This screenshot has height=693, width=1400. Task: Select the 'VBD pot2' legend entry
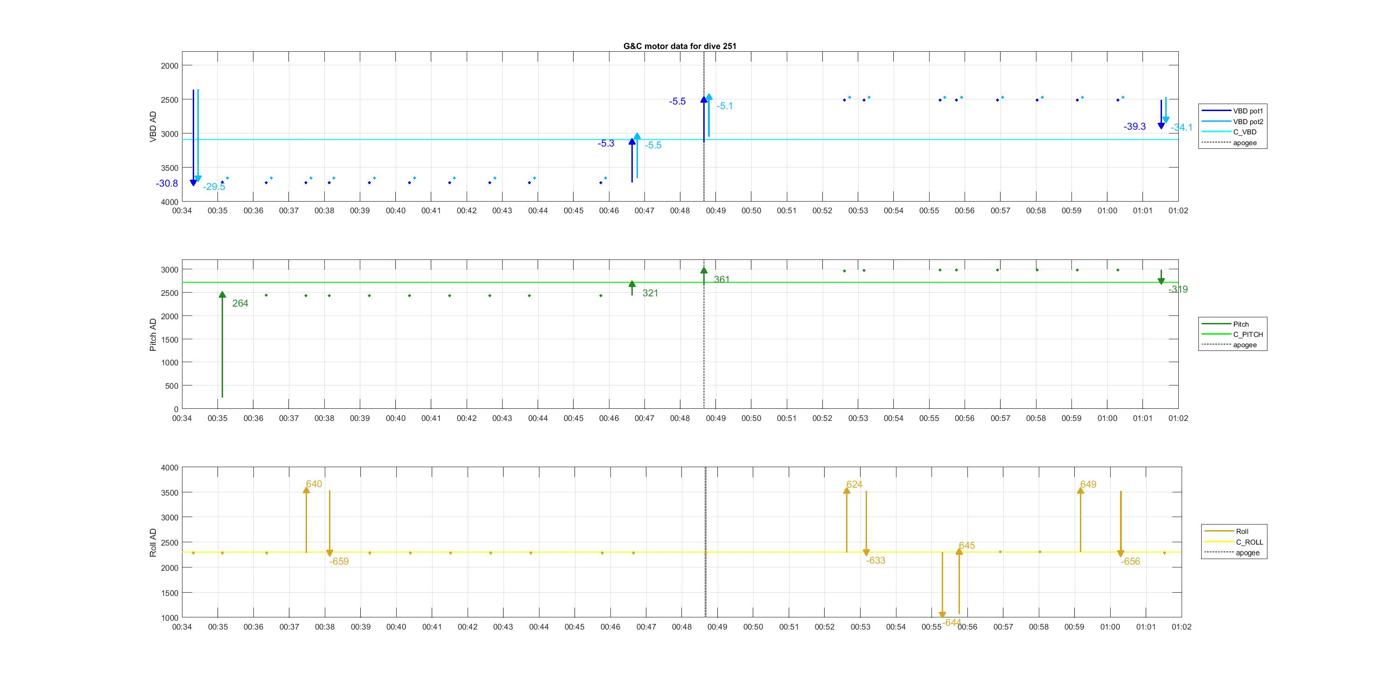(1235, 121)
